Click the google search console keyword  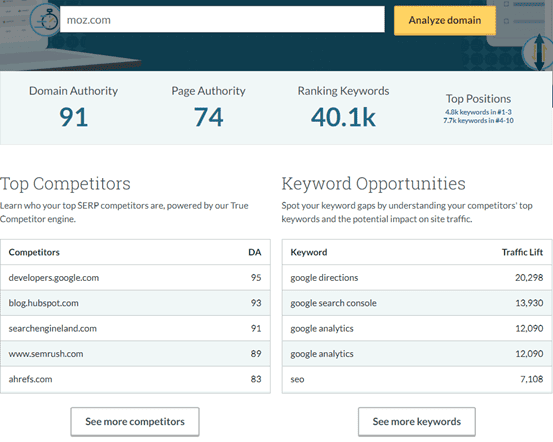(x=333, y=303)
